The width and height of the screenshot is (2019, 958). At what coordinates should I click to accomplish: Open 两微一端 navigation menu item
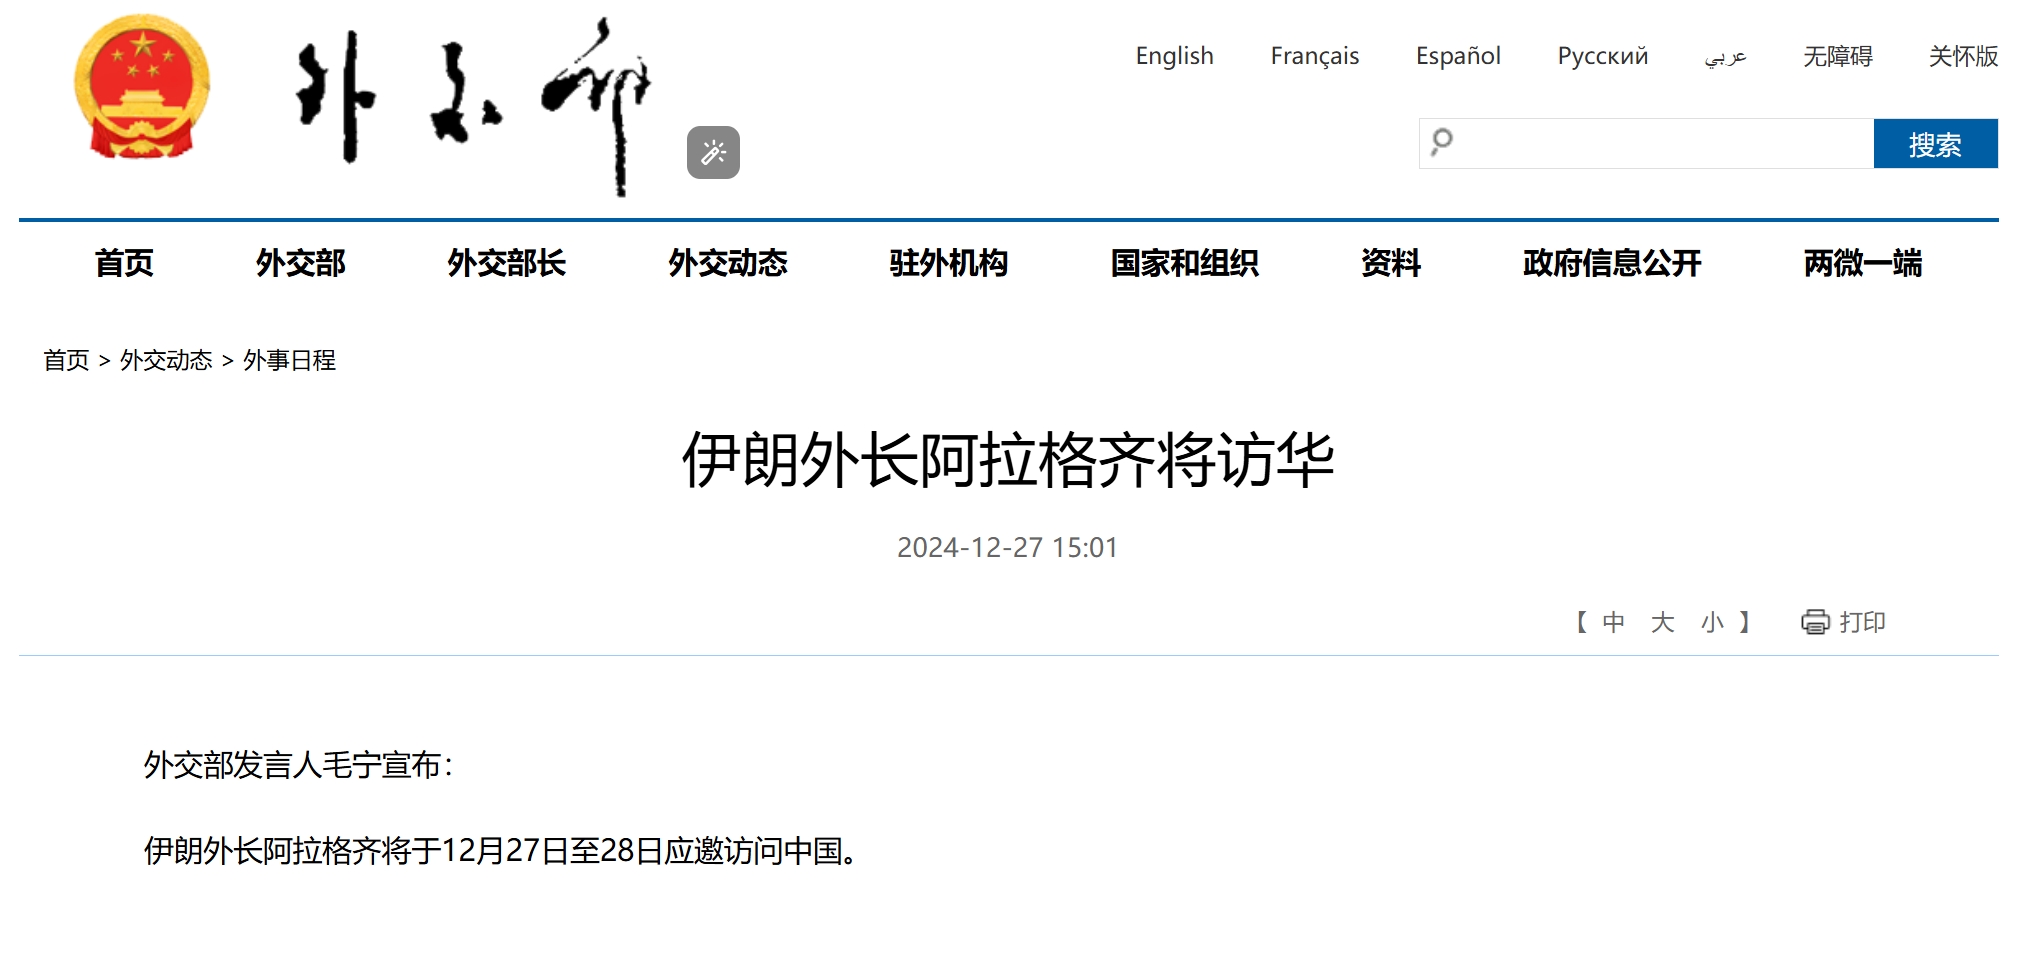[1862, 263]
